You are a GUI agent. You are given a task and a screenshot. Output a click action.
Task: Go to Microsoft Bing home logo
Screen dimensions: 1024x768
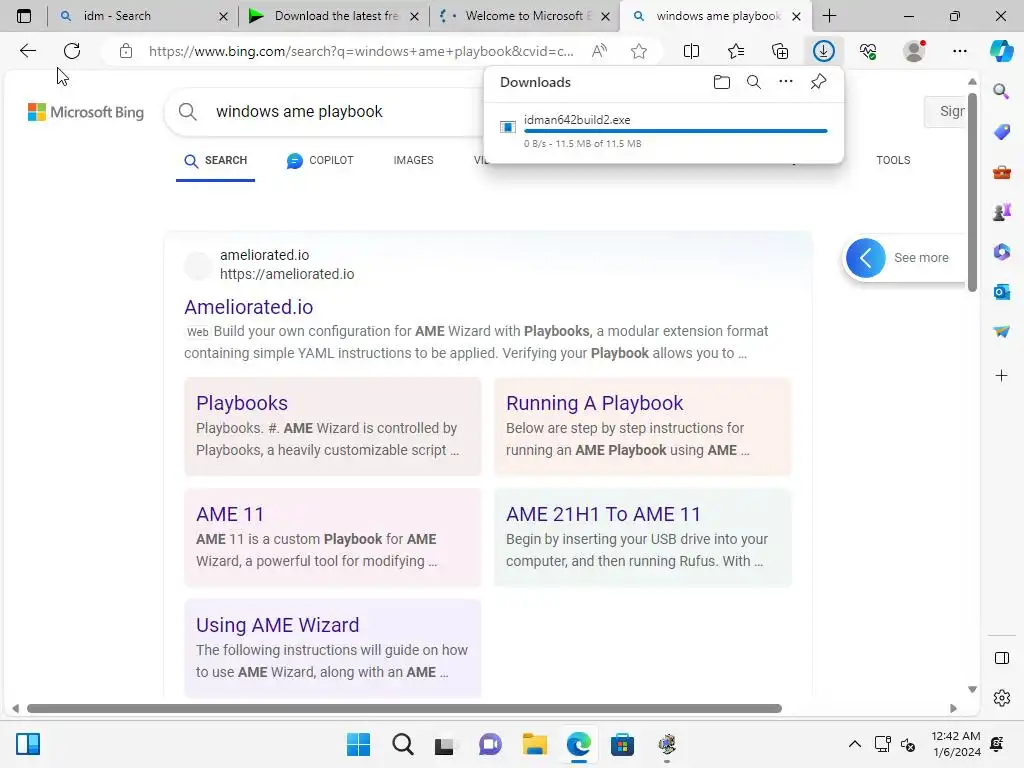coord(86,112)
